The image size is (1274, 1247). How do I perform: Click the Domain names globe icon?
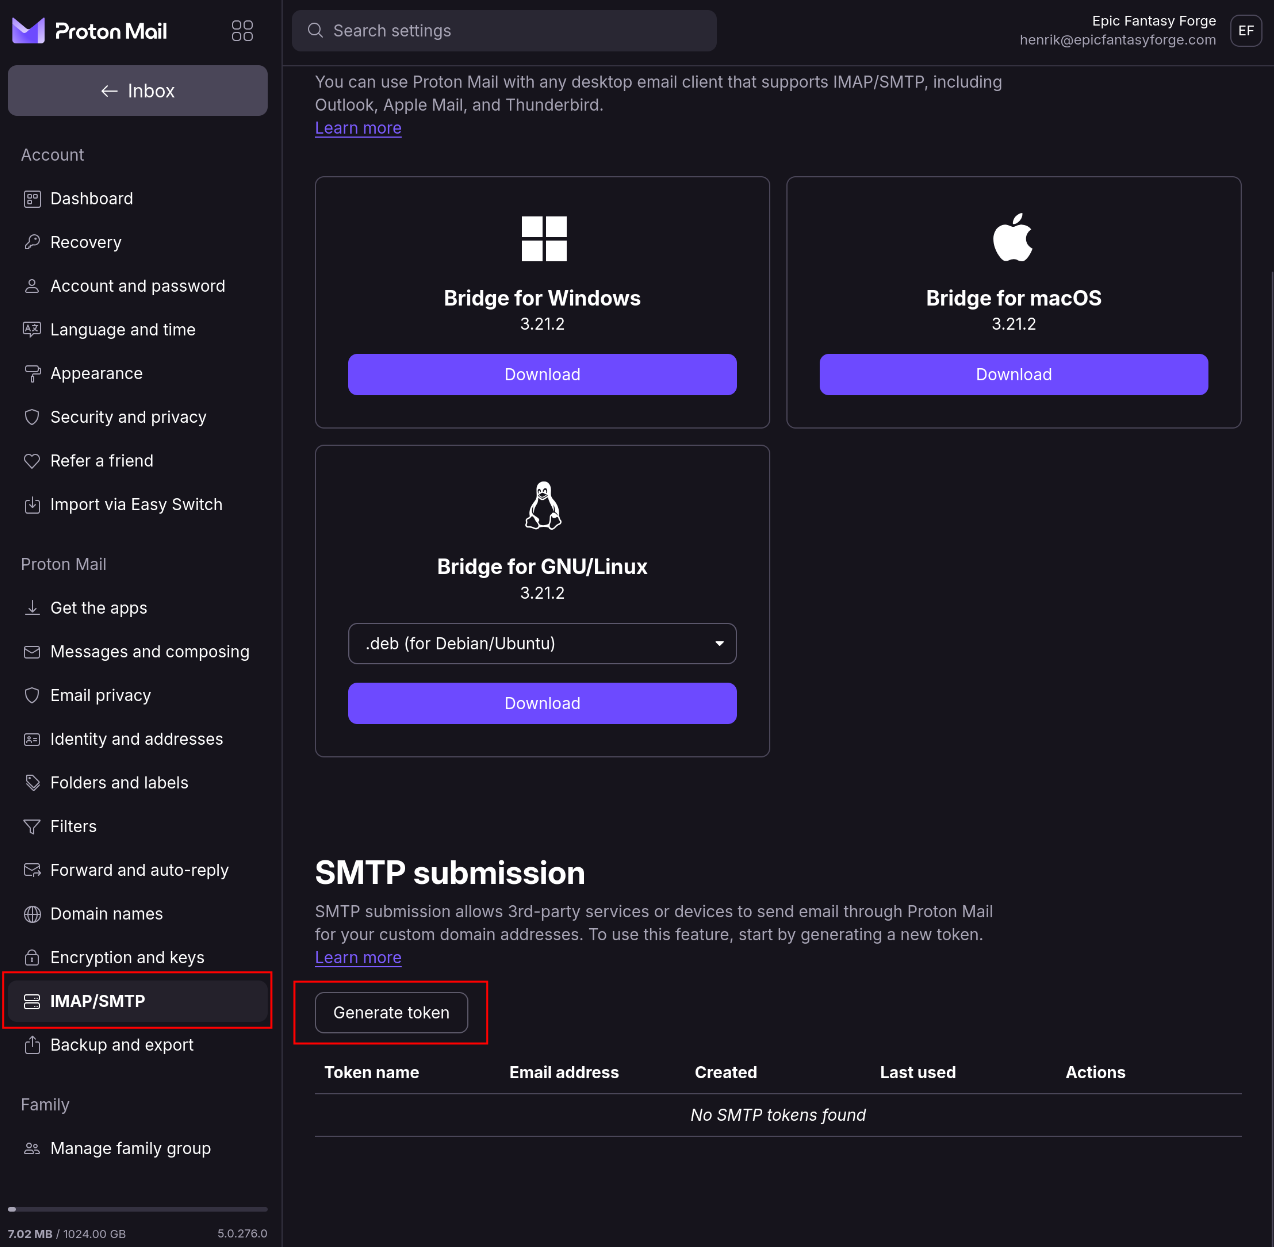[x=32, y=914]
